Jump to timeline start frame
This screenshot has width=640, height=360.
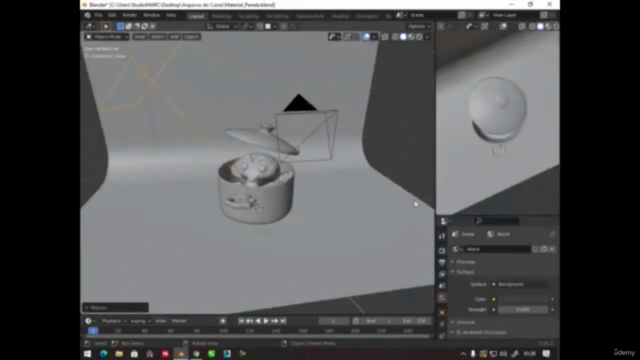(x=241, y=321)
